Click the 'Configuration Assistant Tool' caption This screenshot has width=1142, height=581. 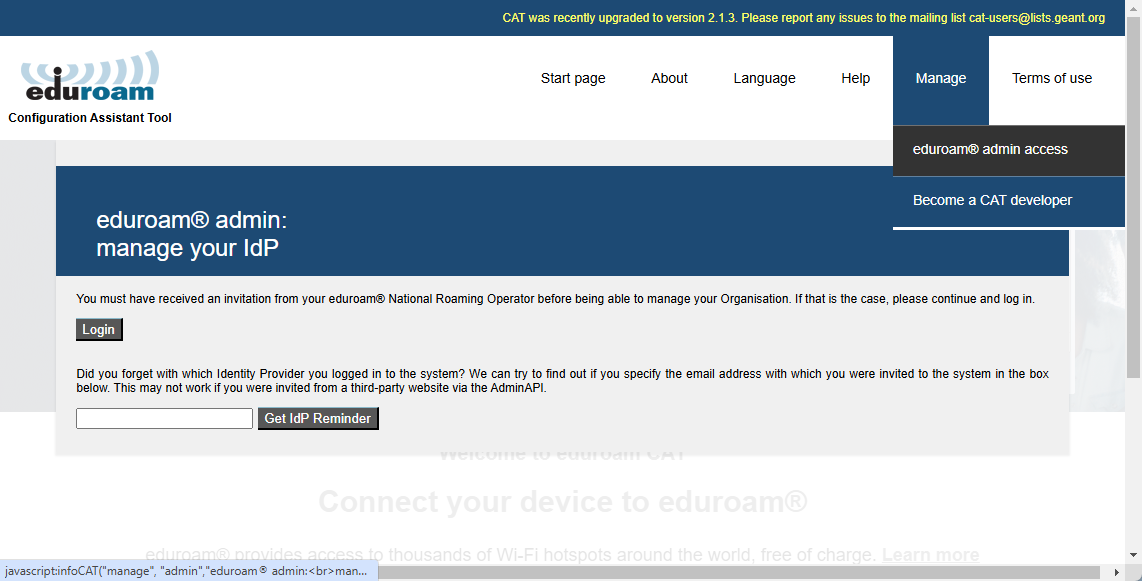tap(90, 118)
